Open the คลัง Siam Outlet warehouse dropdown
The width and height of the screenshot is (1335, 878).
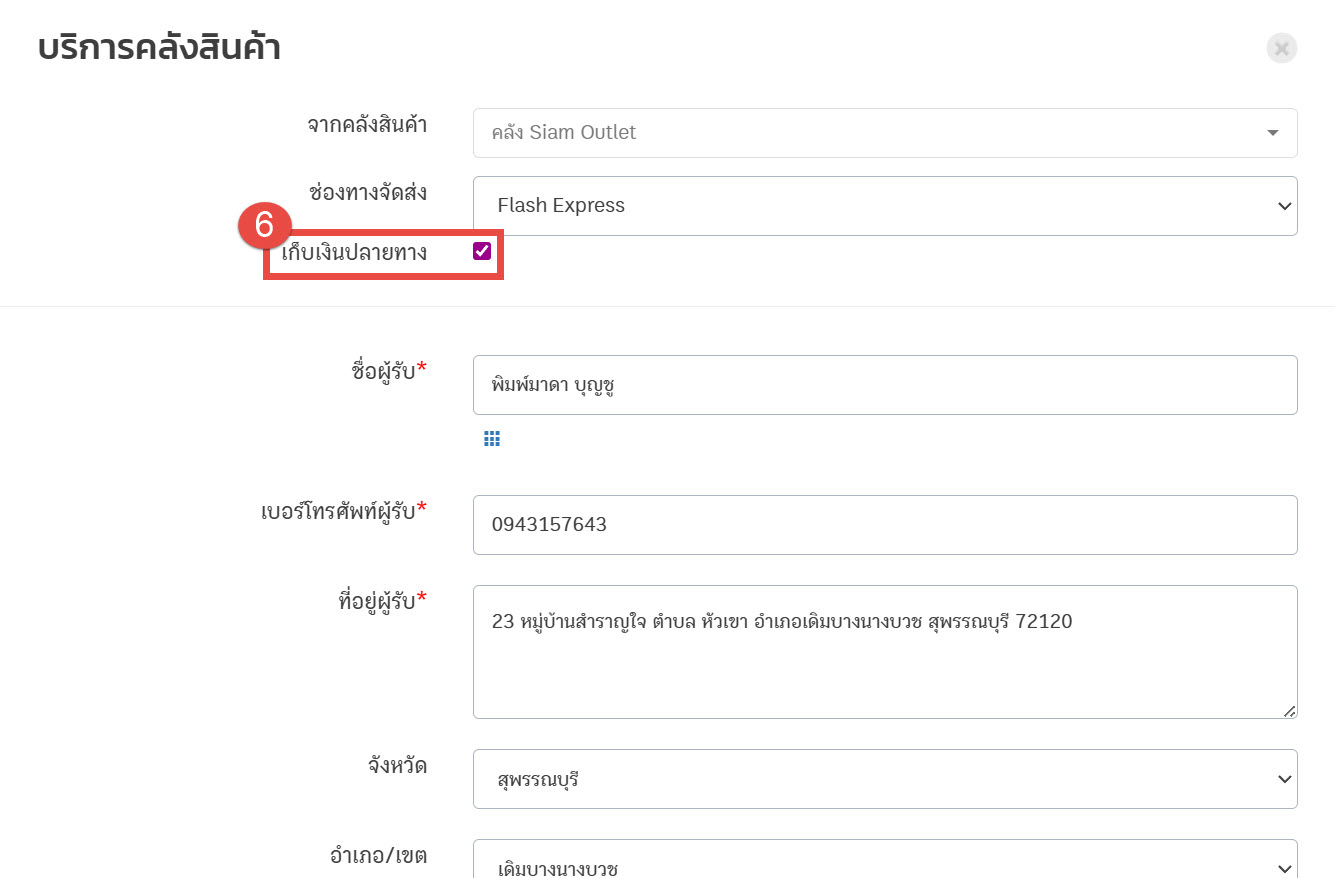[x=884, y=133]
